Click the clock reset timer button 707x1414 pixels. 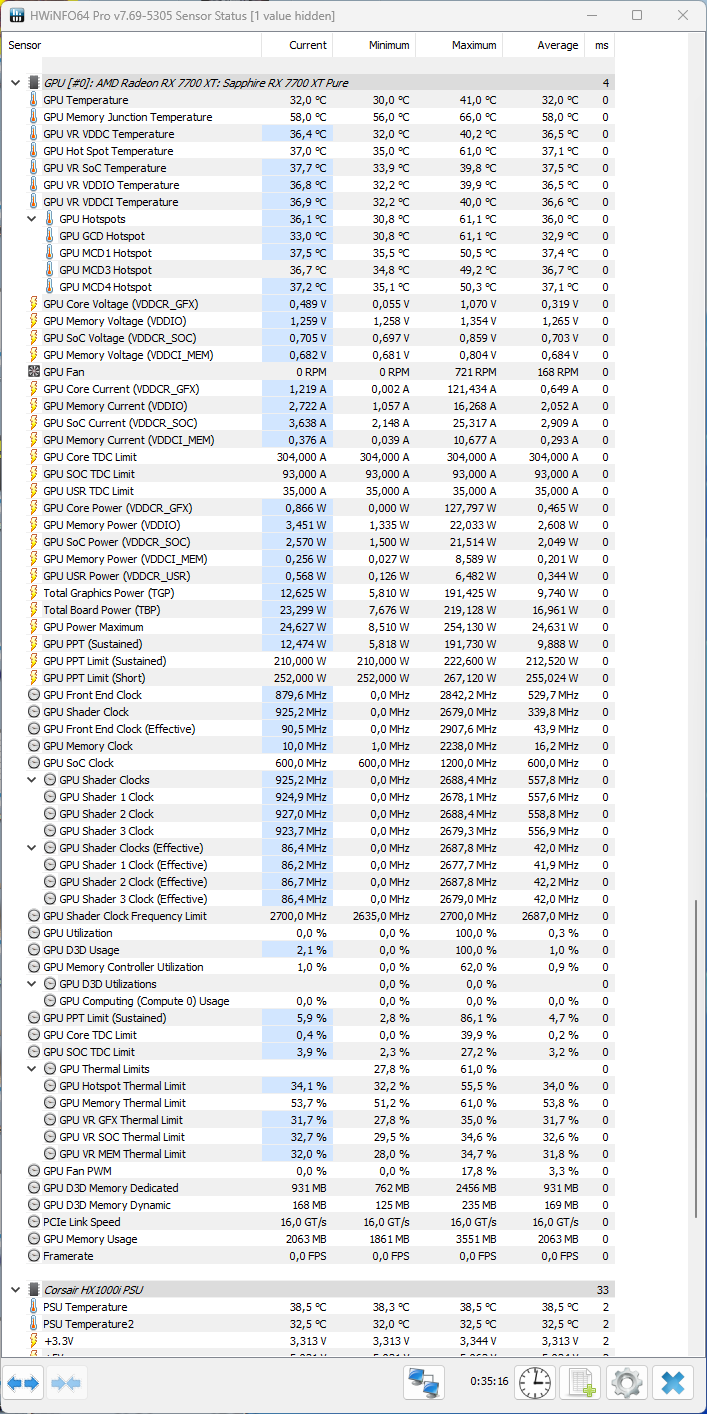coord(535,1384)
